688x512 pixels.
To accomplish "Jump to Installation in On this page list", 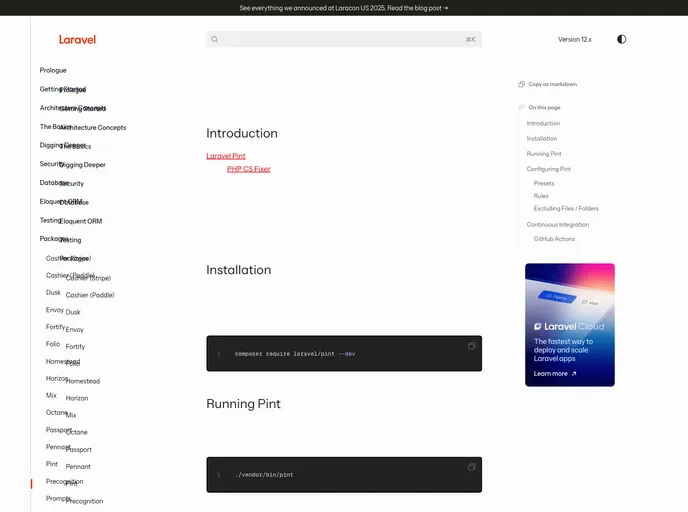I will click(x=541, y=139).
